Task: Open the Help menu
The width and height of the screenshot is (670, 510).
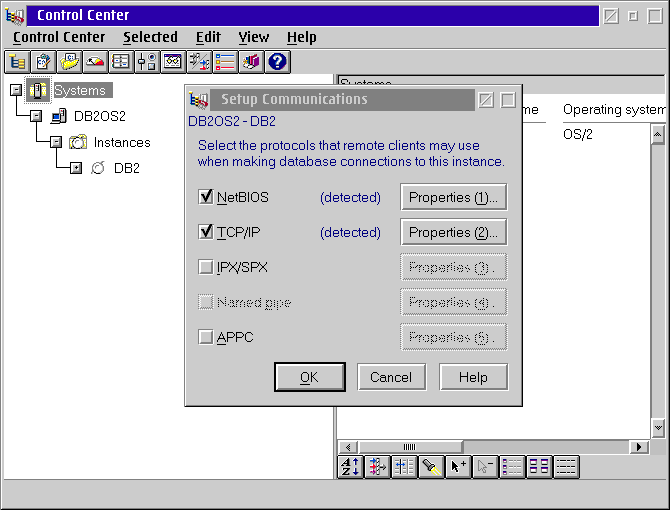Action: (x=302, y=37)
